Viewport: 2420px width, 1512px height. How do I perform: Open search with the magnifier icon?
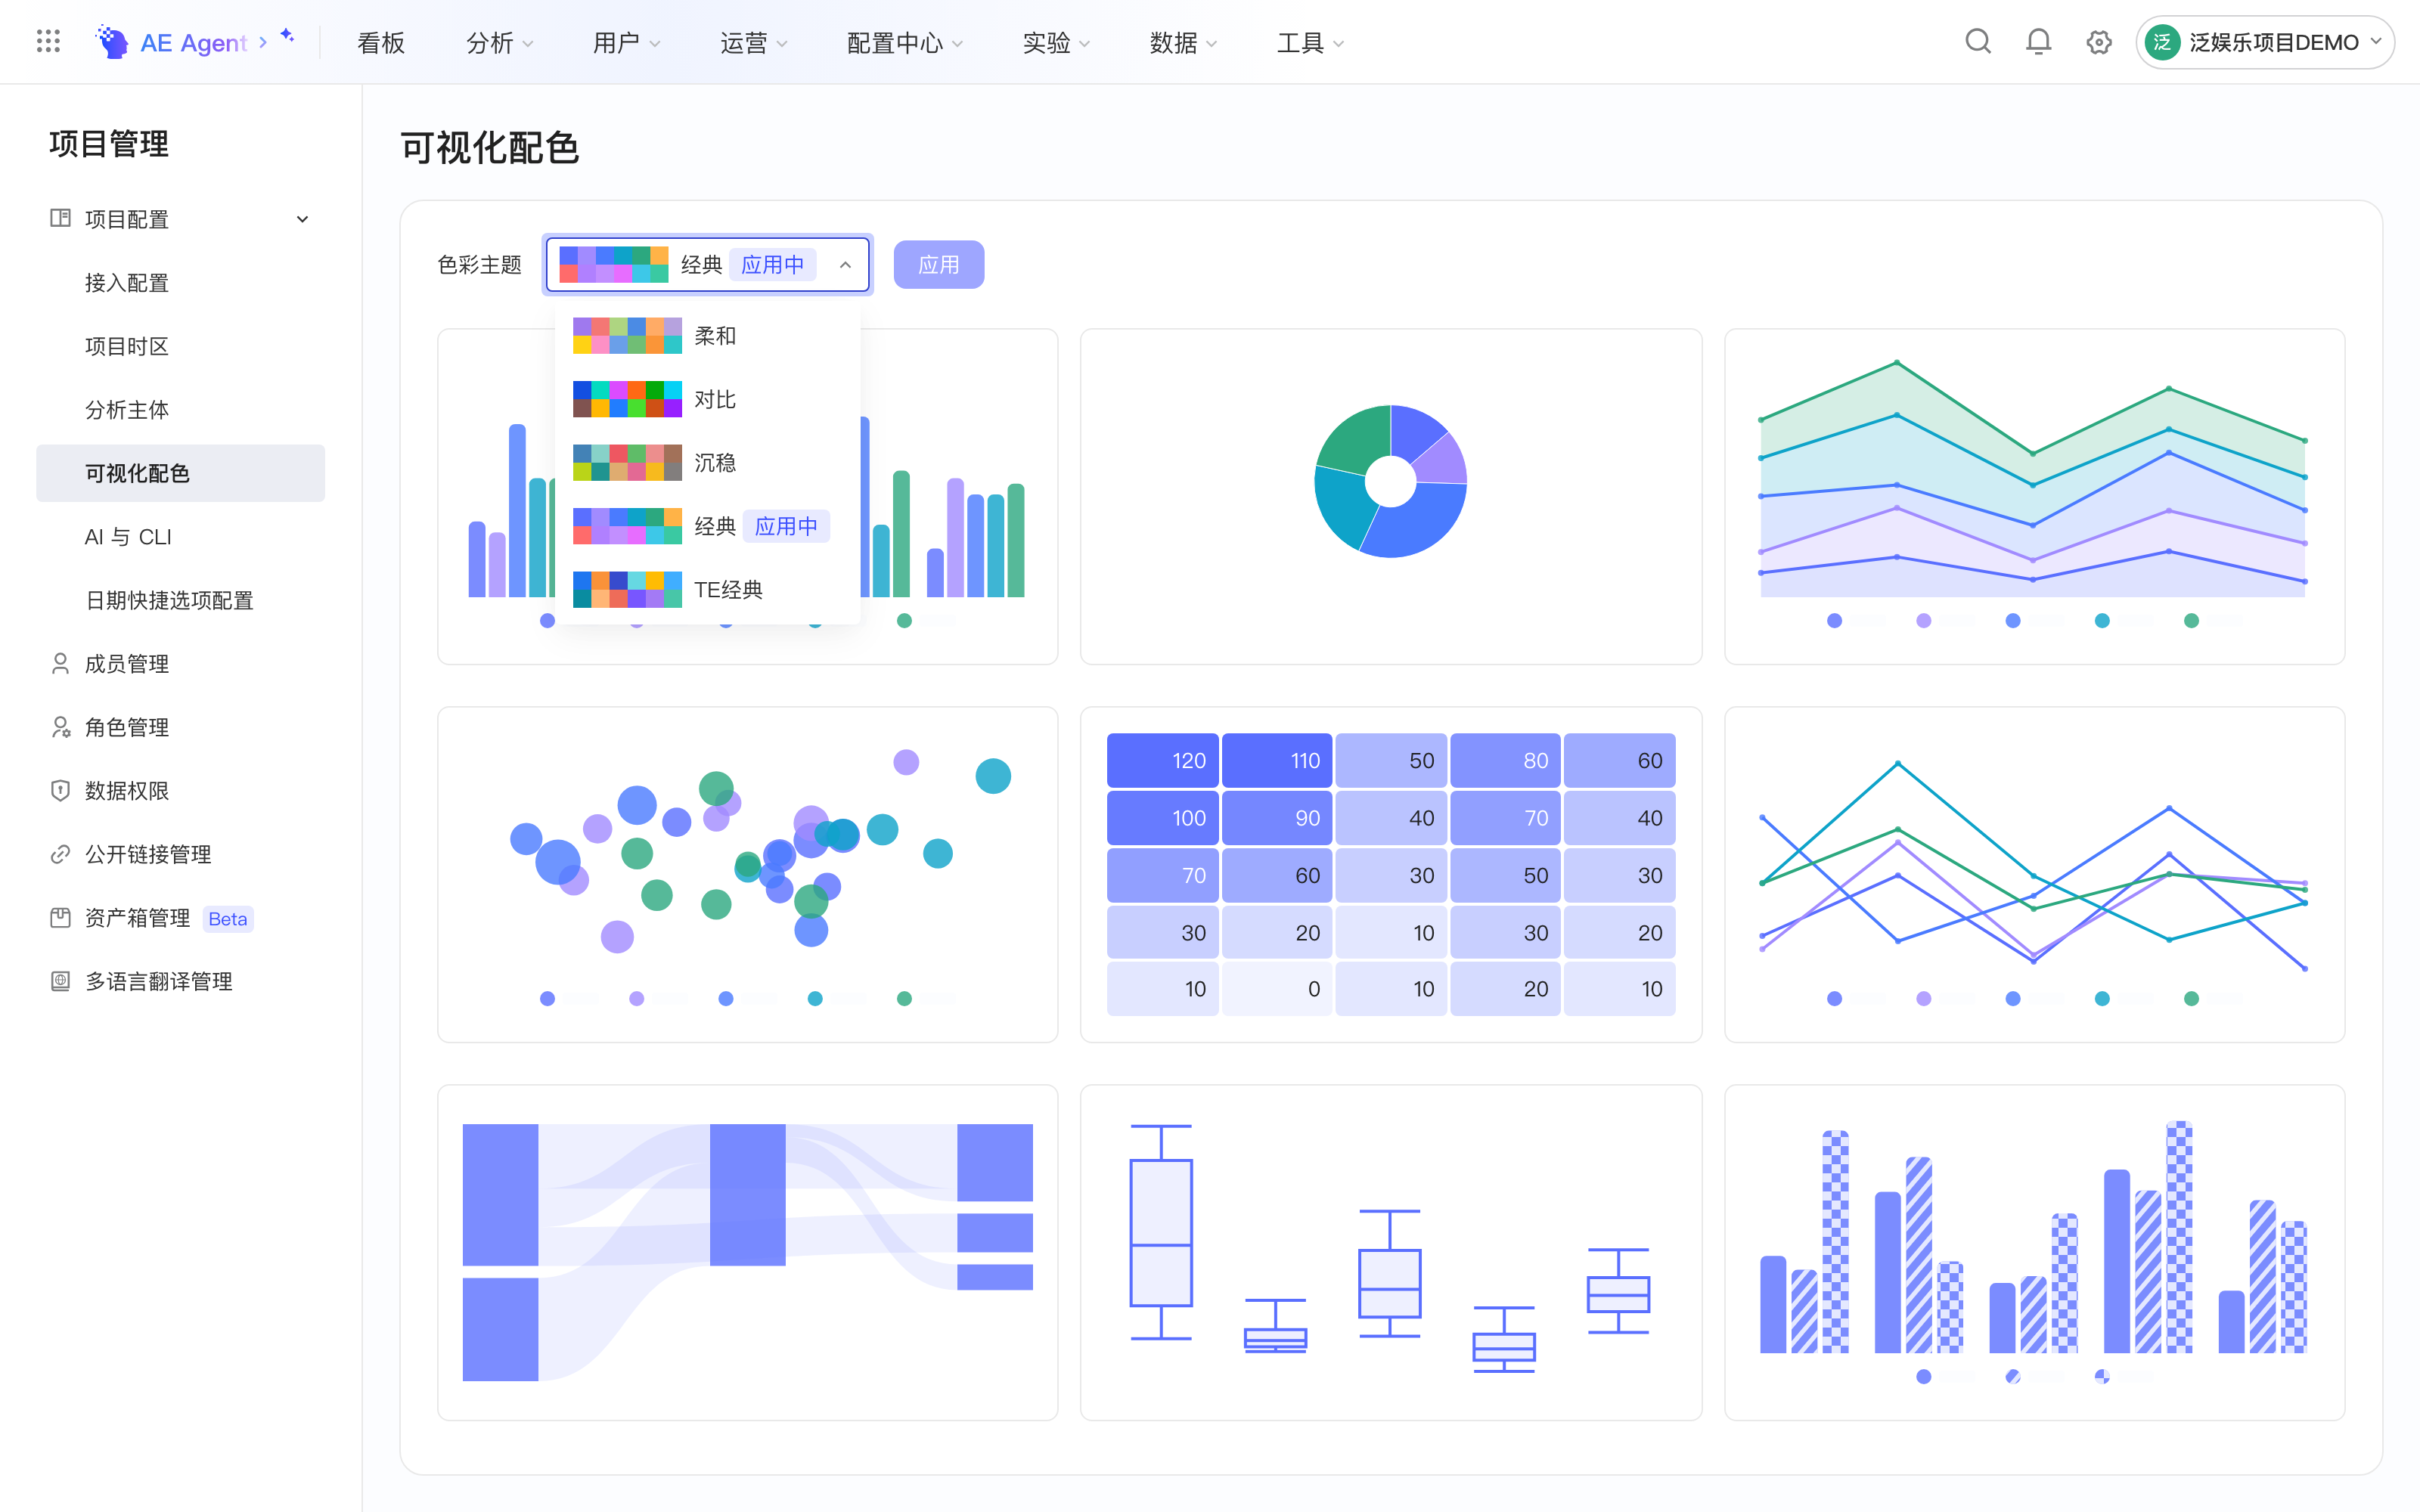(x=1978, y=42)
